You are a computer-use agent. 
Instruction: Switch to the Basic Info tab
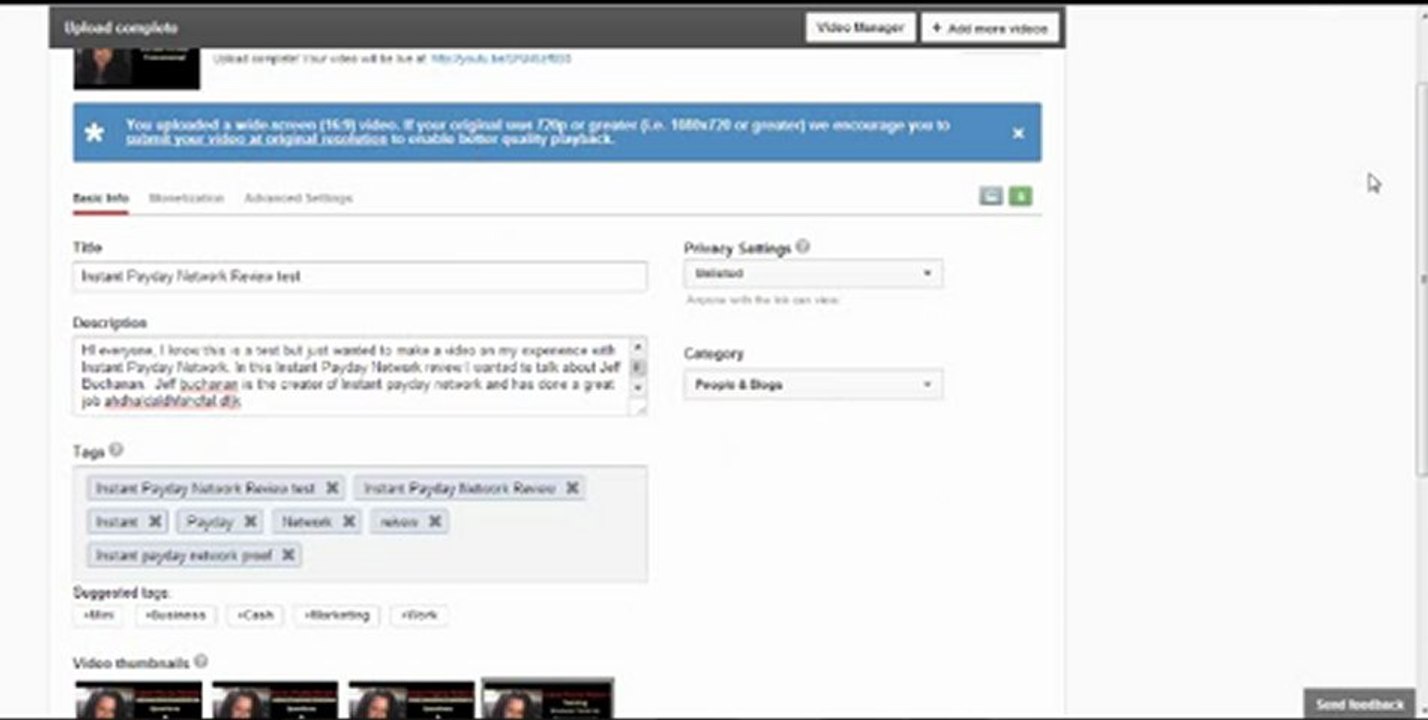pyautogui.click(x=101, y=198)
